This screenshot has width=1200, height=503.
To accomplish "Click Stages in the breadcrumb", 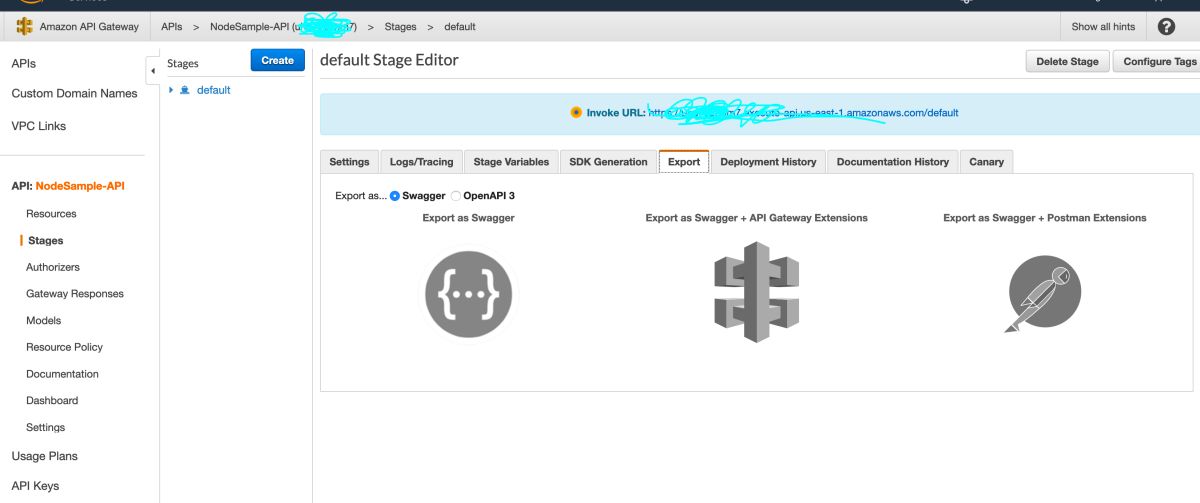I will (400, 27).
